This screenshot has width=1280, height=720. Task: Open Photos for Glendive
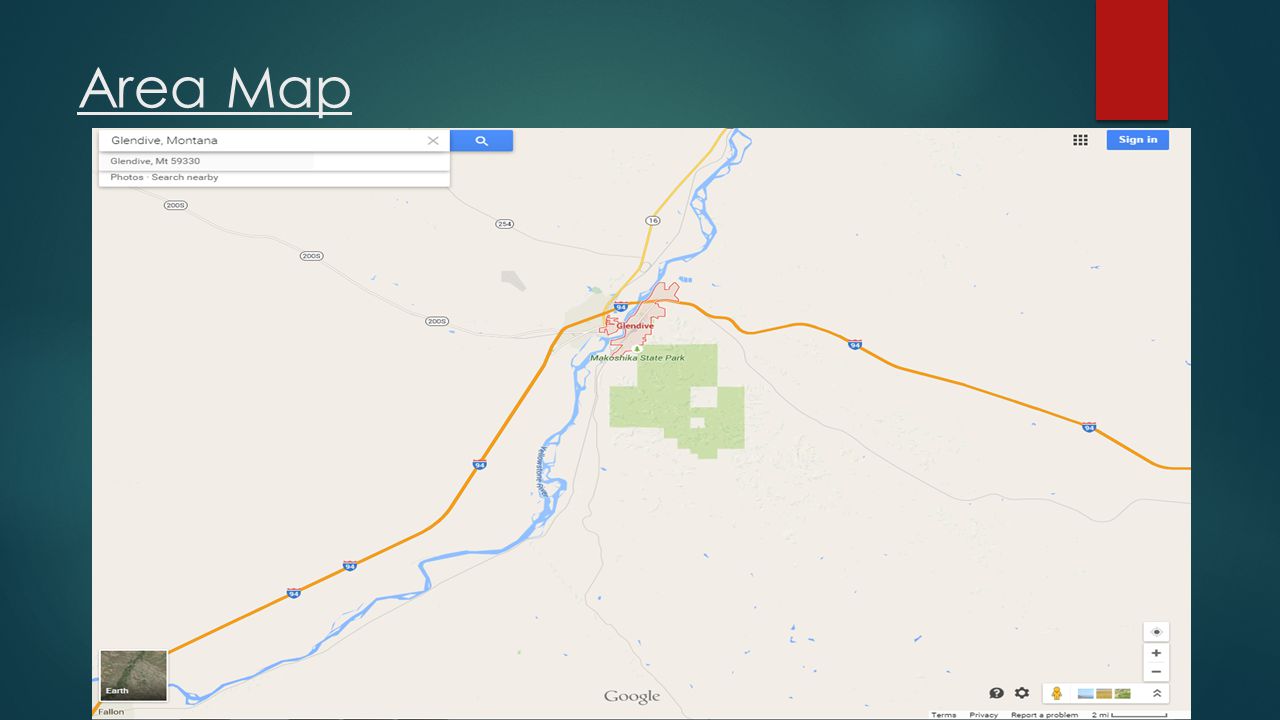[x=127, y=177]
